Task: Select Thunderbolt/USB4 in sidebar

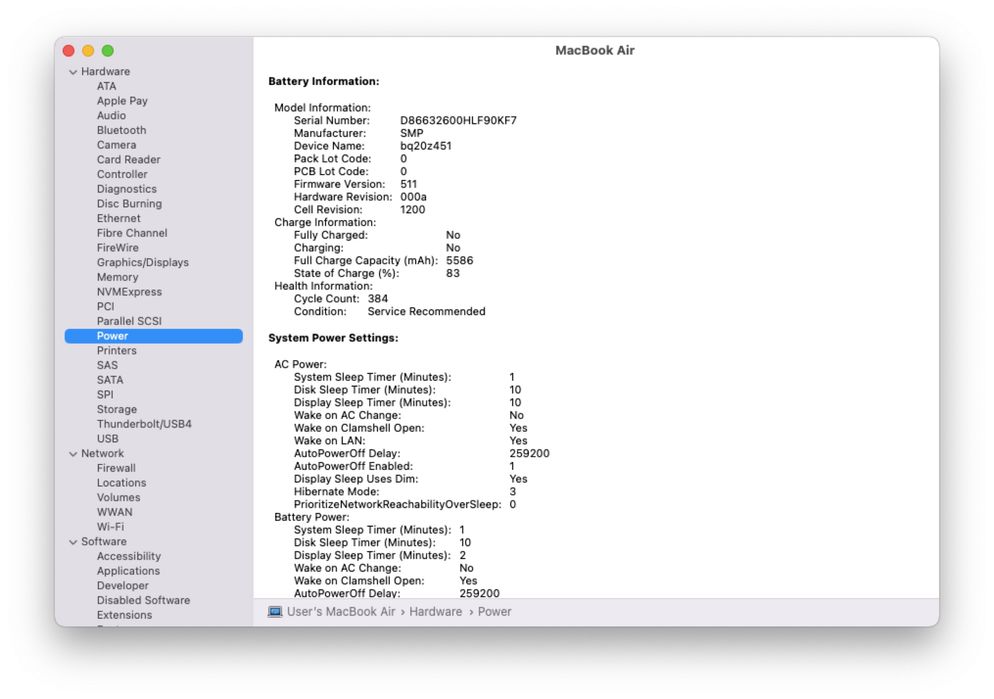Action: tap(144, 424)
